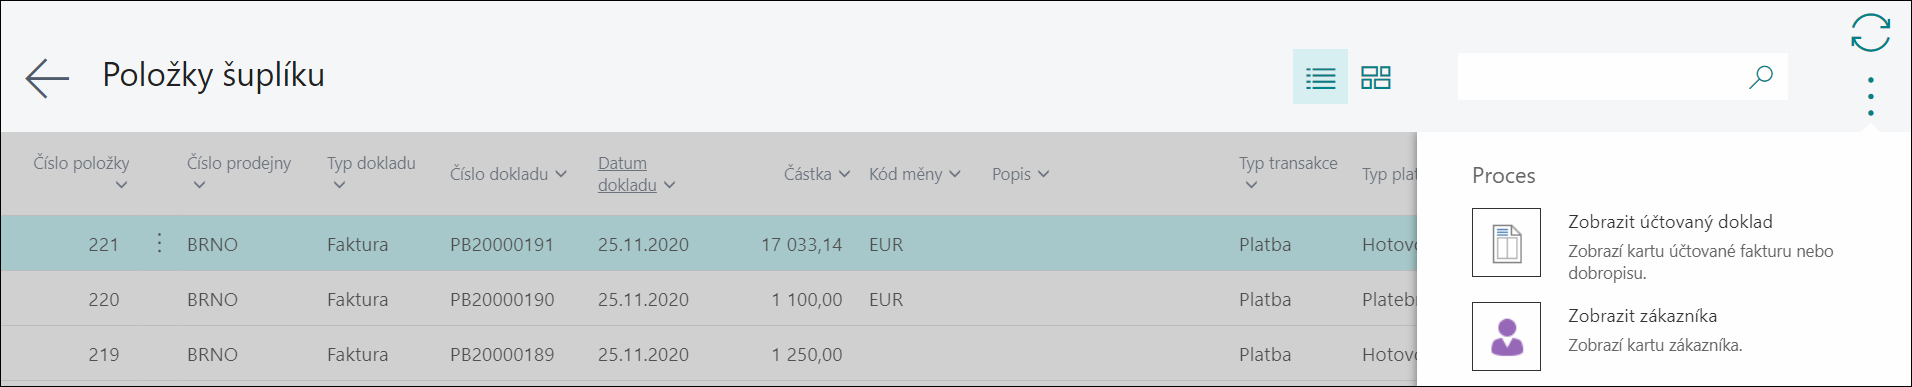Switch to tile view layout

click(x=1376, y=77)
